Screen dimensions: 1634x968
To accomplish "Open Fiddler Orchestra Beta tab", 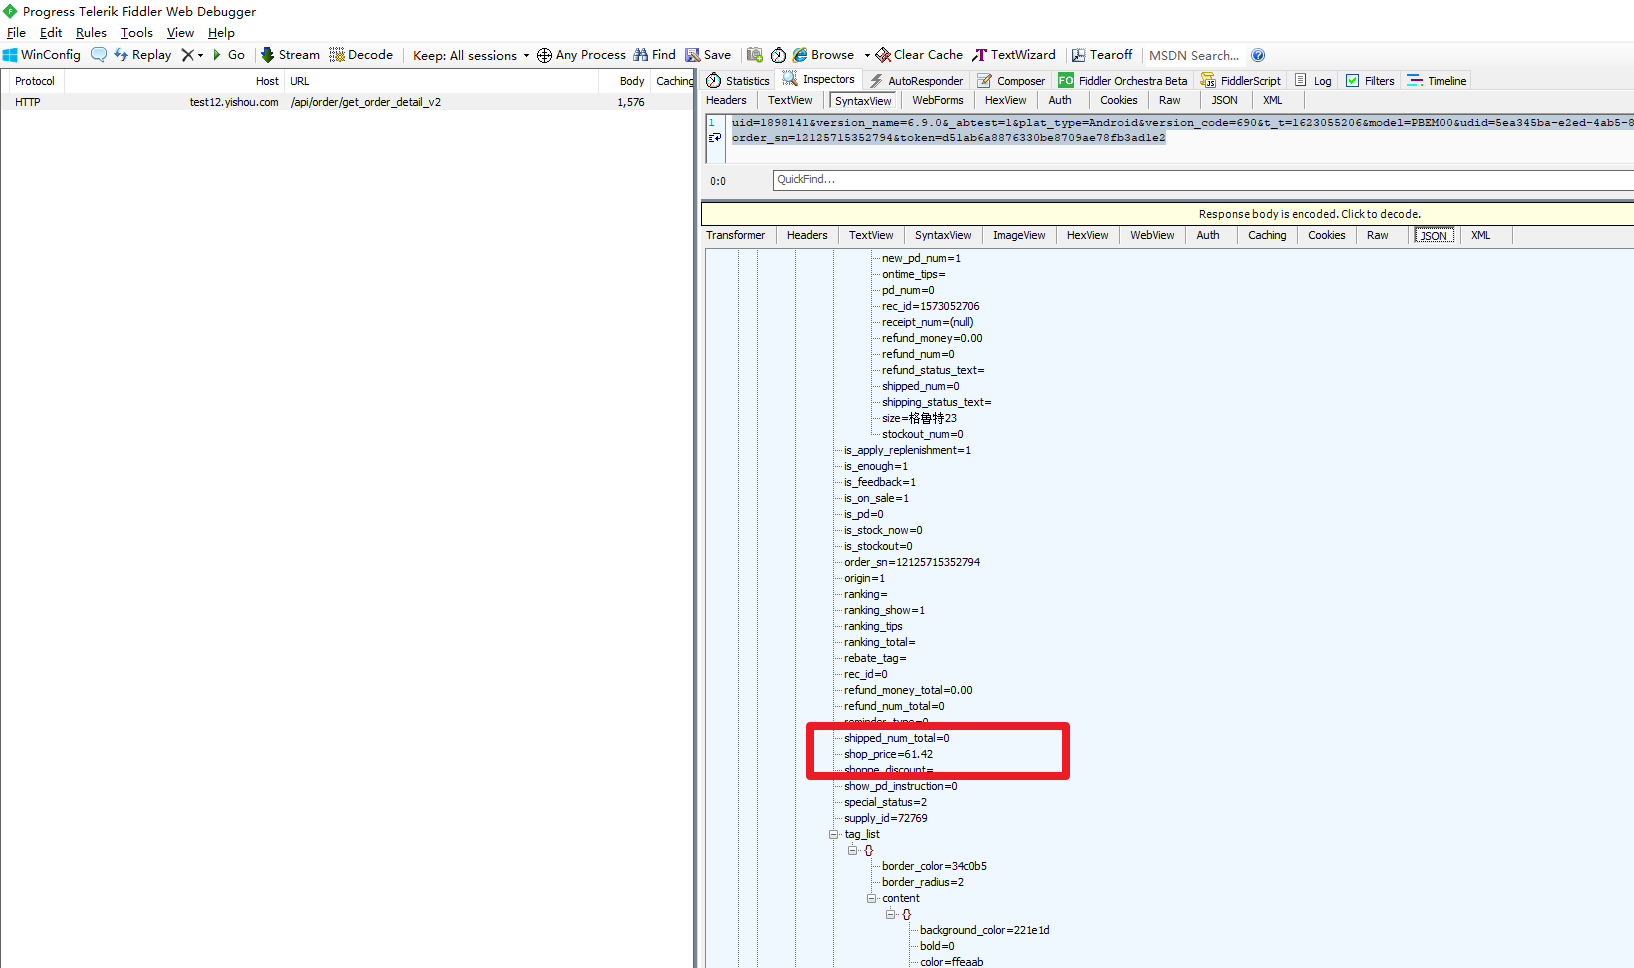I will pos(1123,81).
